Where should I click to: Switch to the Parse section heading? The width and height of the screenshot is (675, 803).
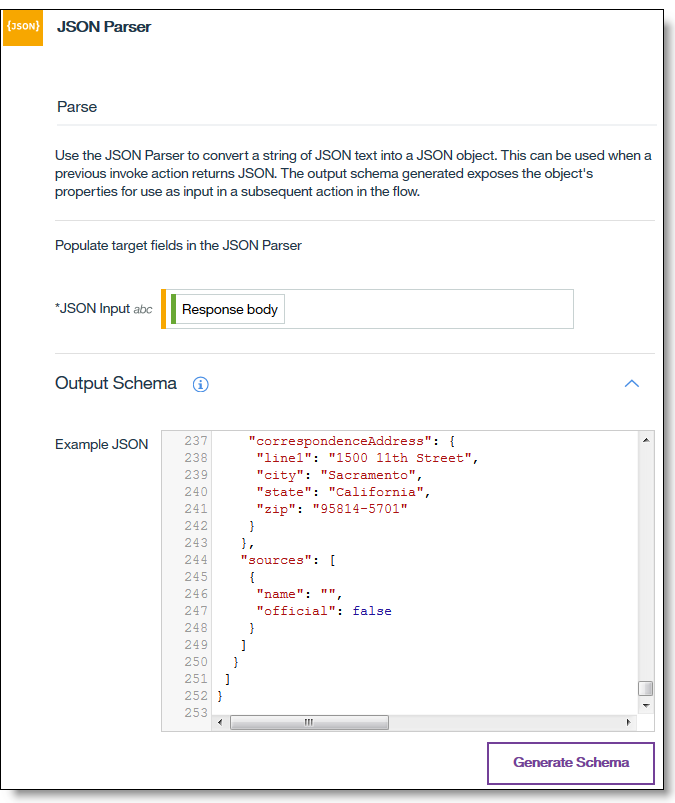tap(77, 107)
